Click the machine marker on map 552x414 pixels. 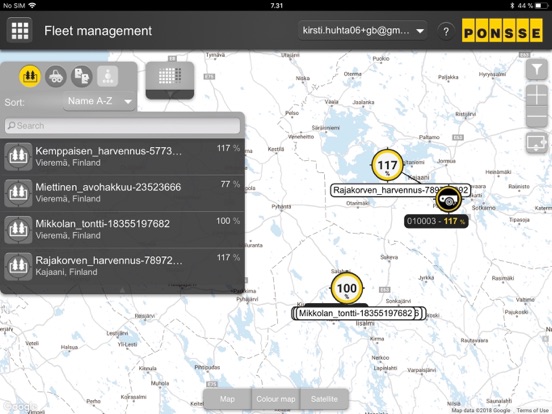pyautogui.click(x=448, y=200)
